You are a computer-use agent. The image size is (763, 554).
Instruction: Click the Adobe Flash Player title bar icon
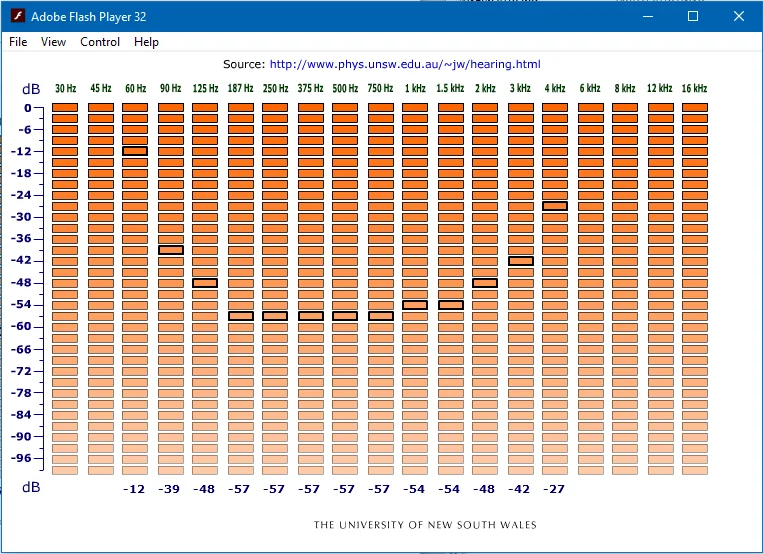click(18, 16)
